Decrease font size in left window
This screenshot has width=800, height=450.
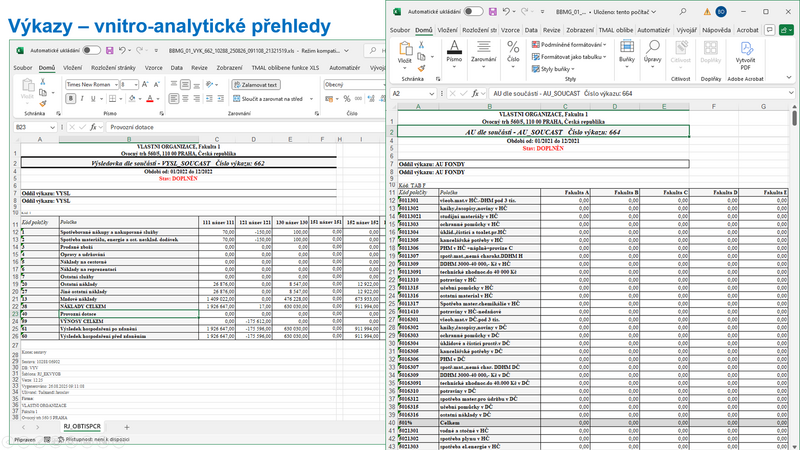157,85
